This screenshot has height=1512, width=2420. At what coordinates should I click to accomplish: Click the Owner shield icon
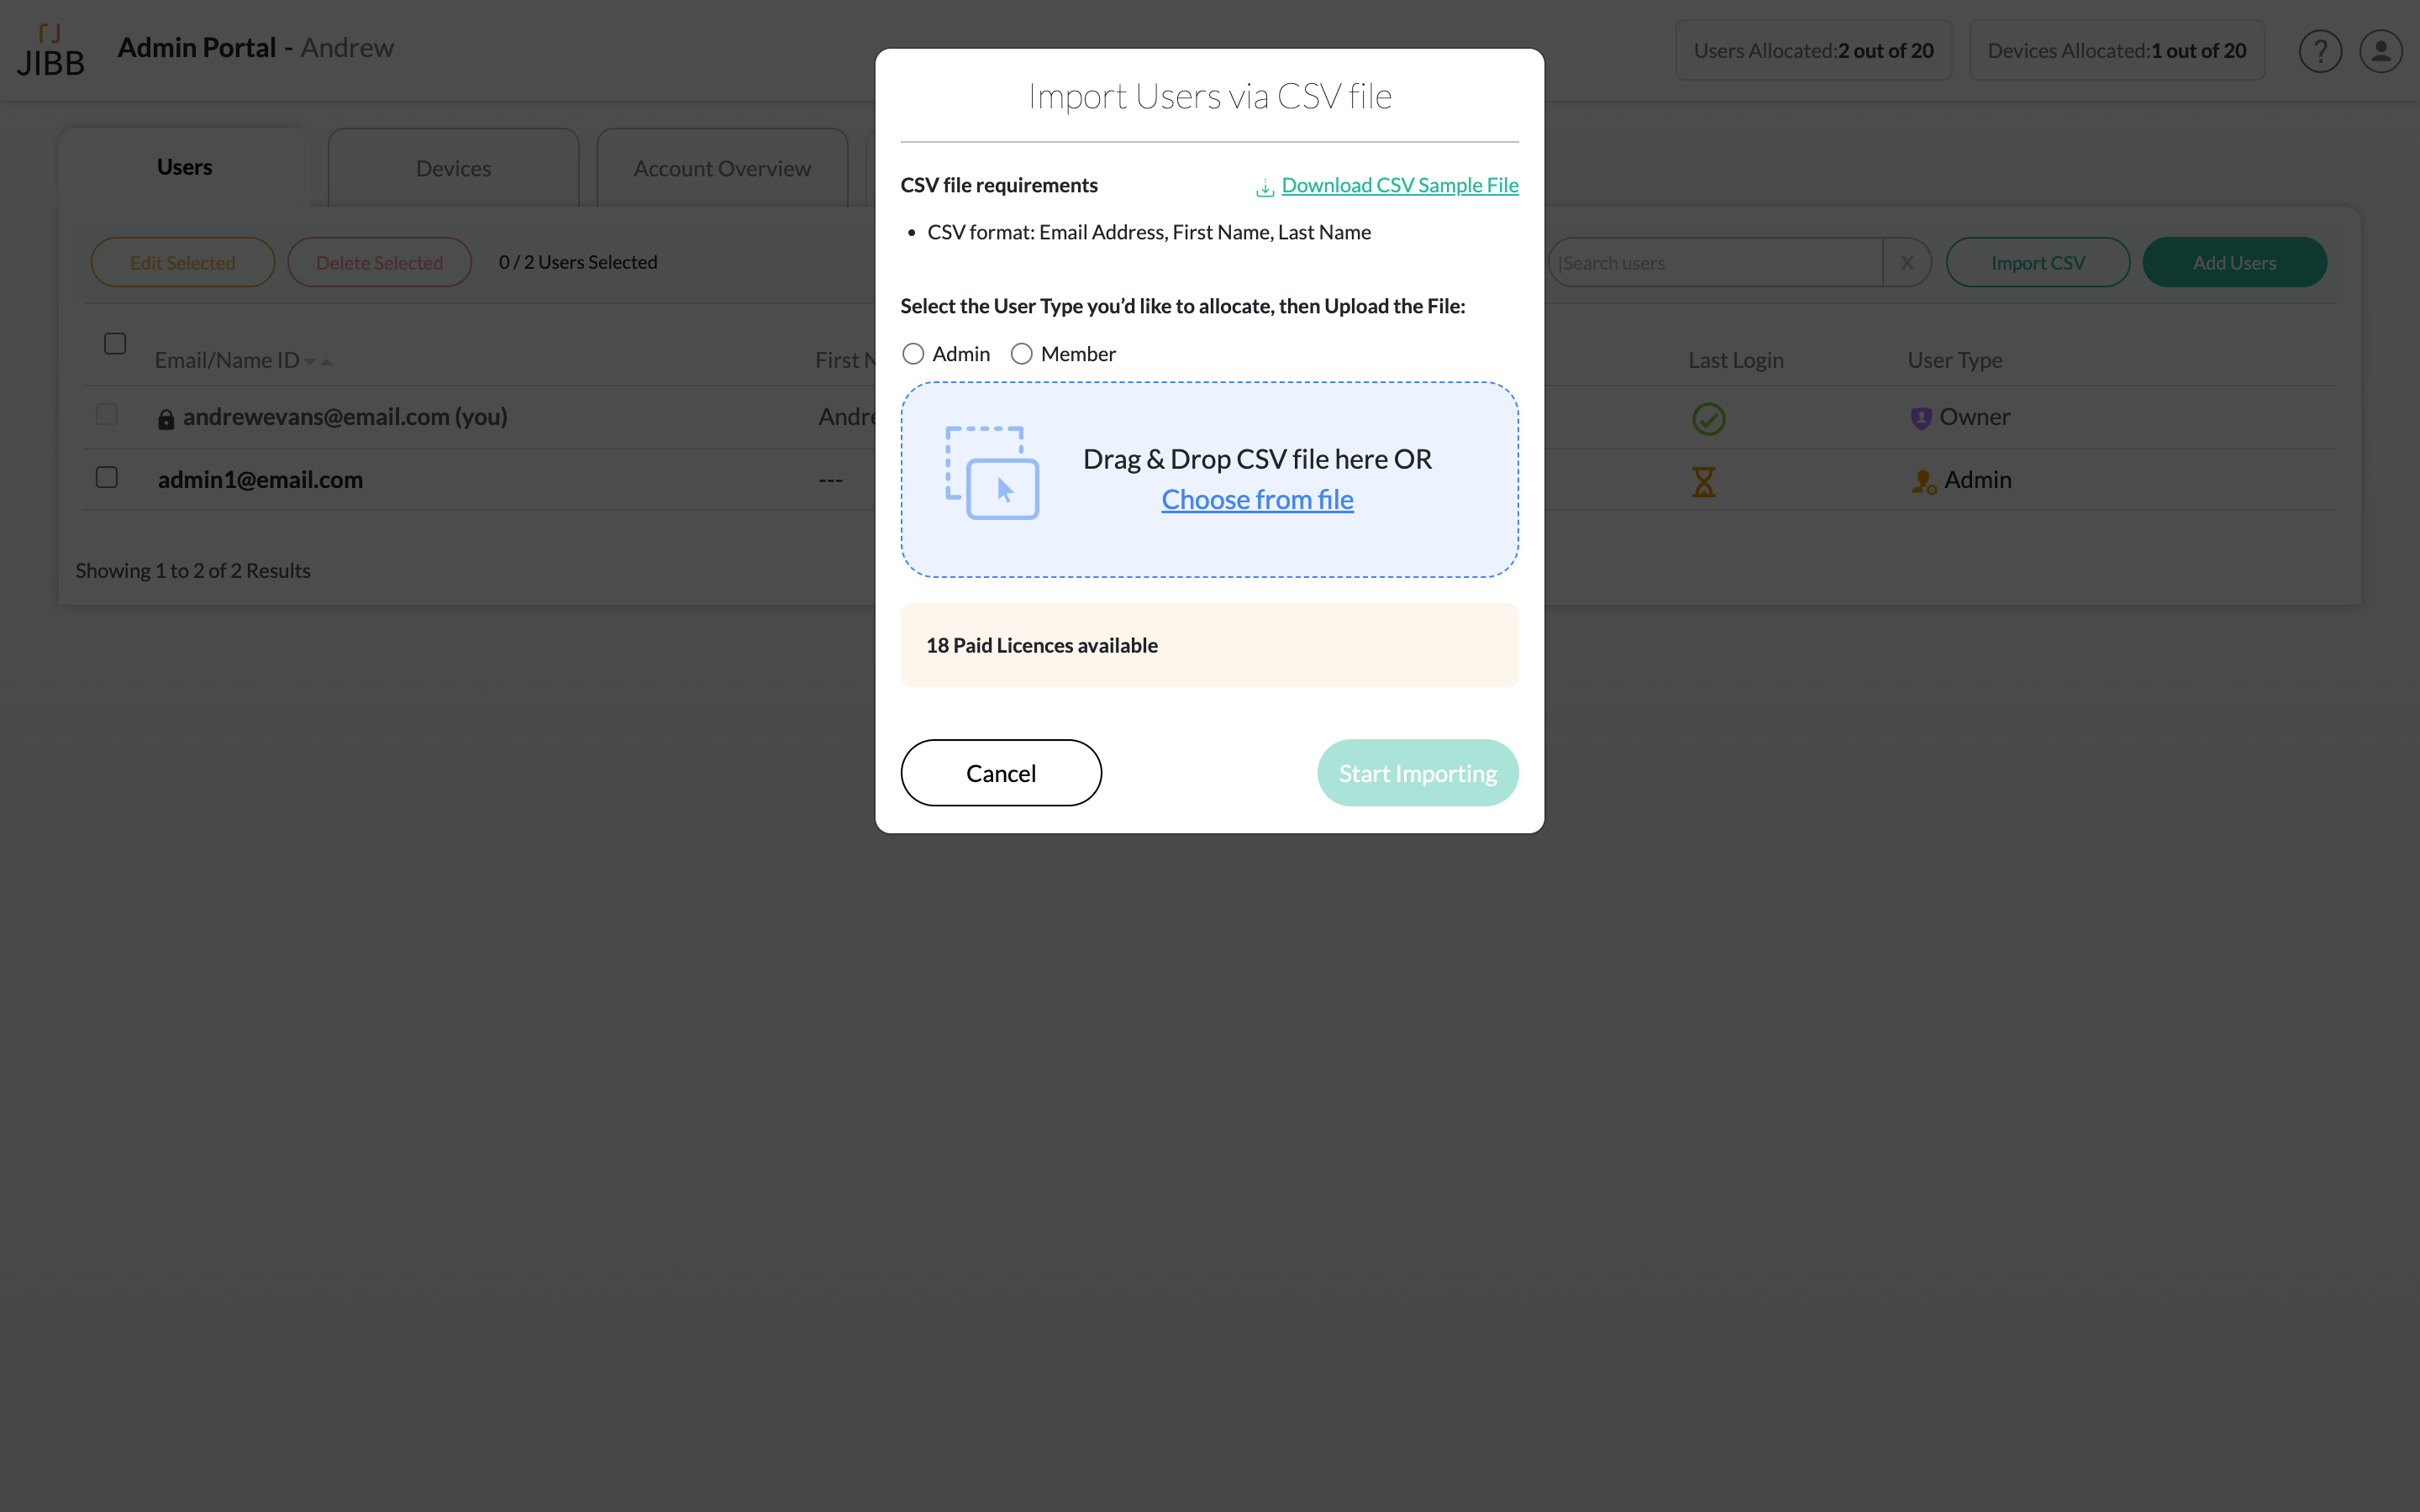pos(1920,418)
